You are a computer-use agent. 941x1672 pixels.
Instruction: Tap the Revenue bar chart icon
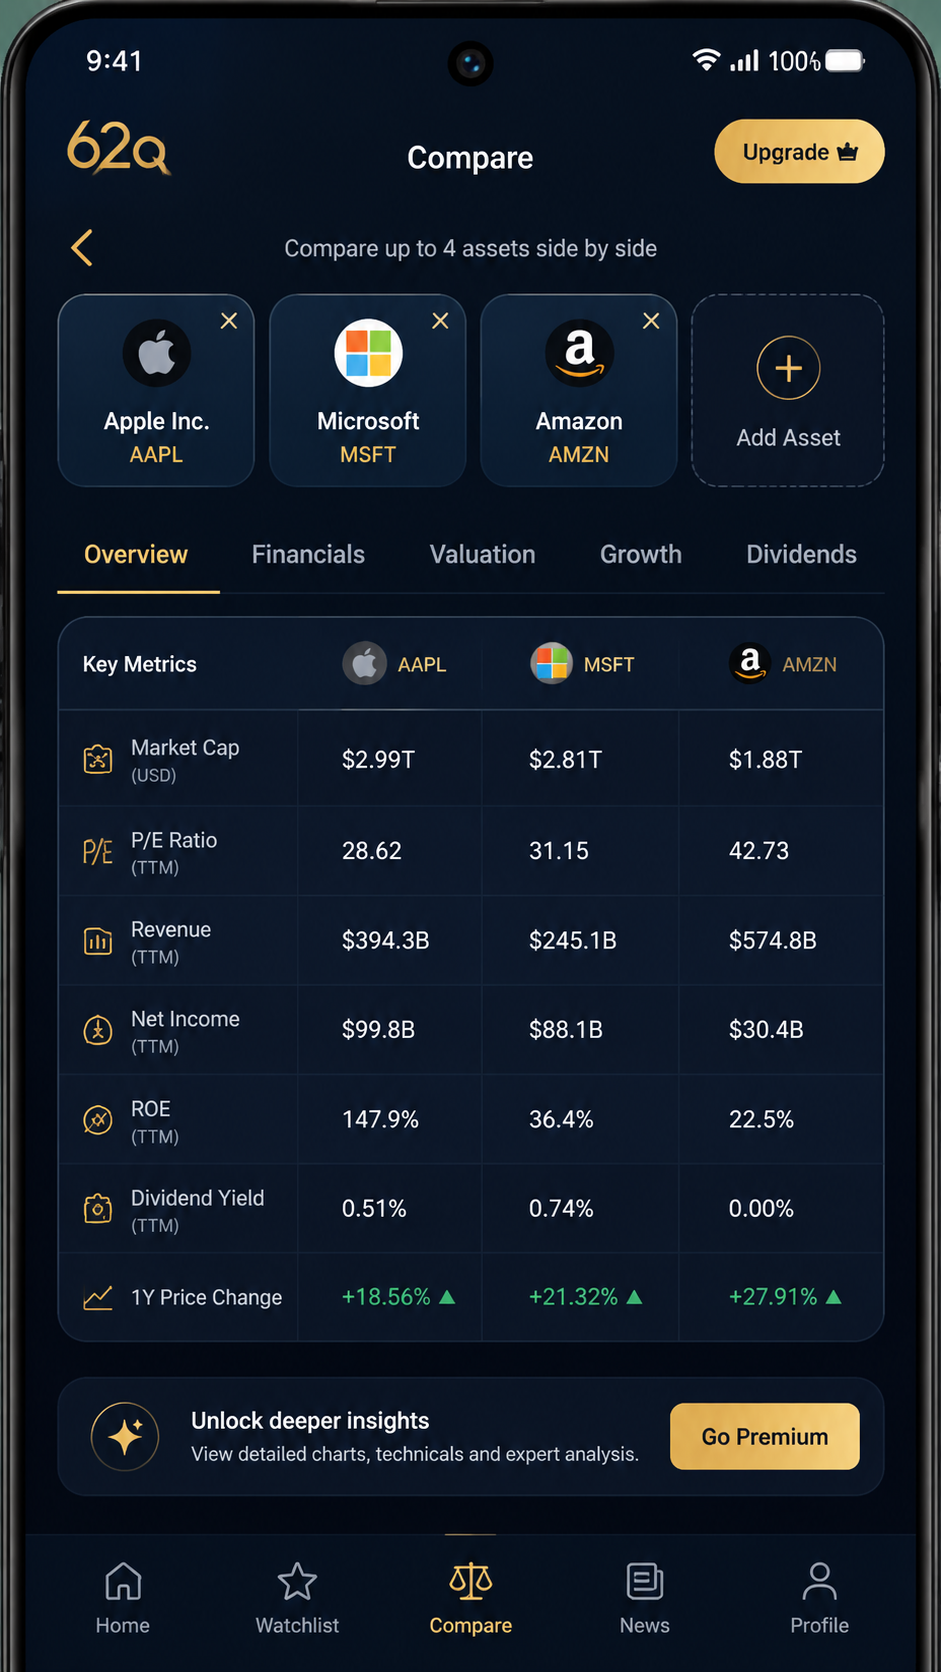coord(97,941)
